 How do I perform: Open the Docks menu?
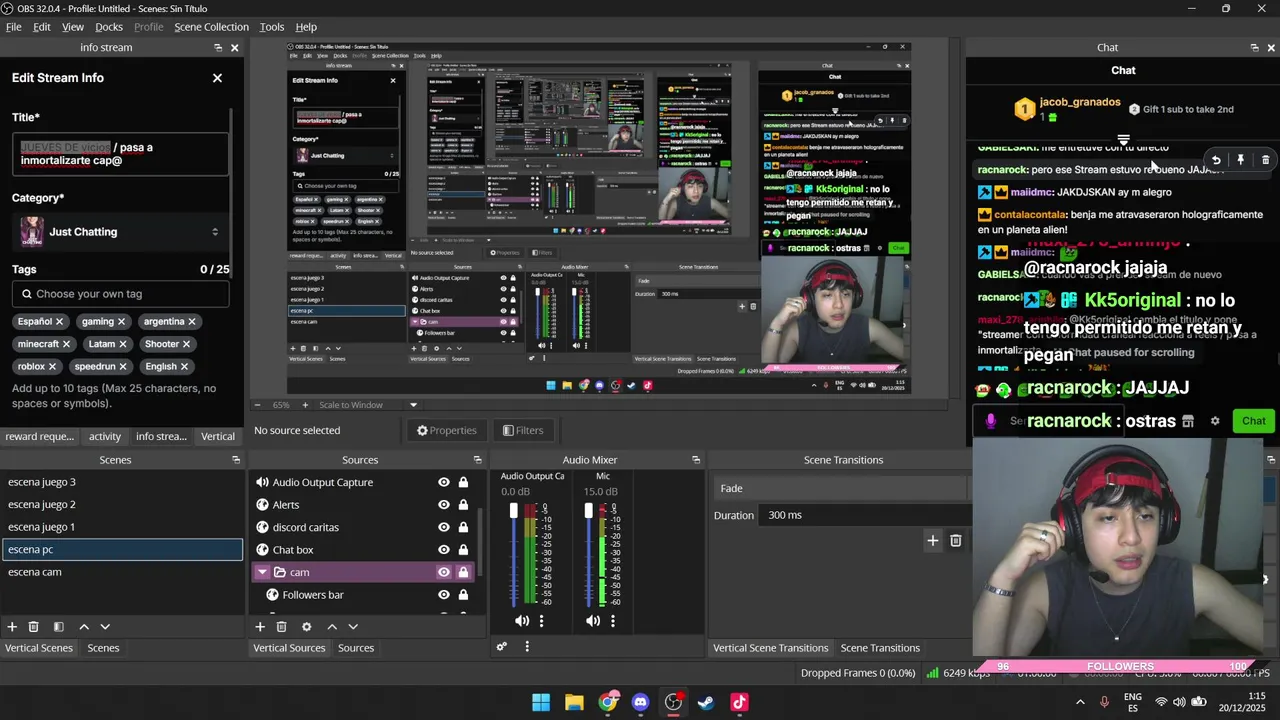tap(109, 27)
